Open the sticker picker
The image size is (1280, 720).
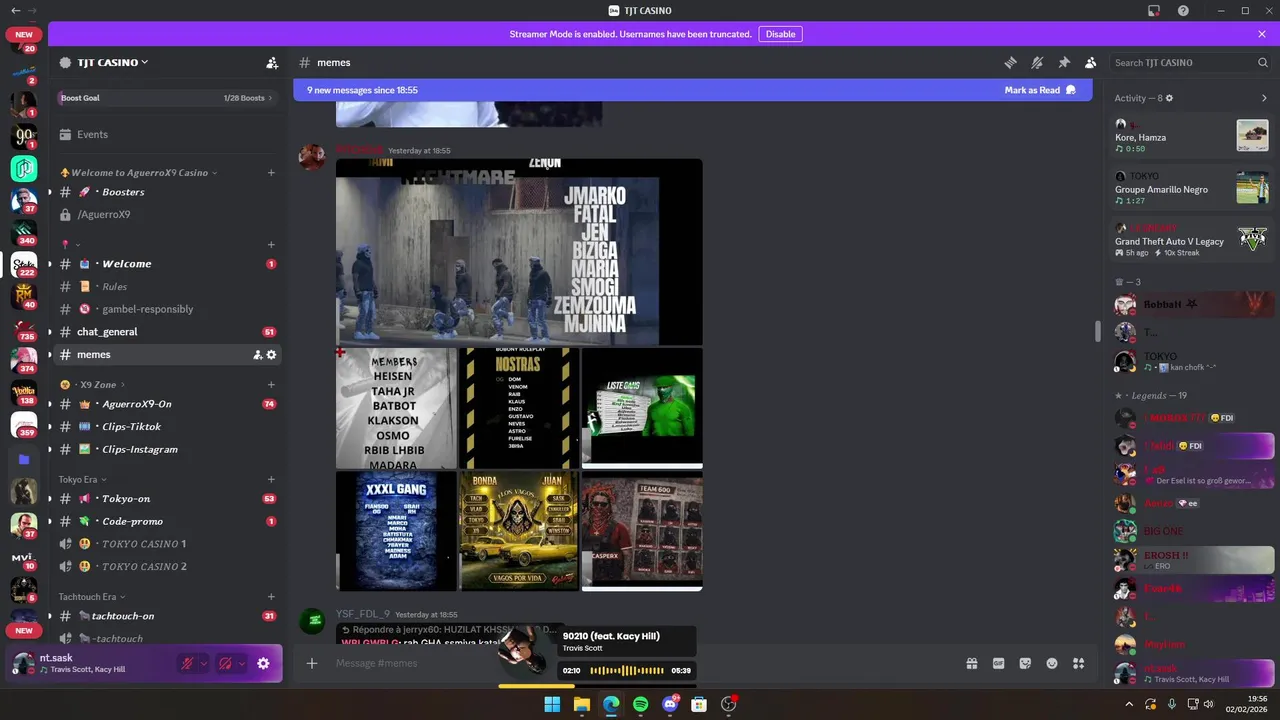[x=1025, y=663]
